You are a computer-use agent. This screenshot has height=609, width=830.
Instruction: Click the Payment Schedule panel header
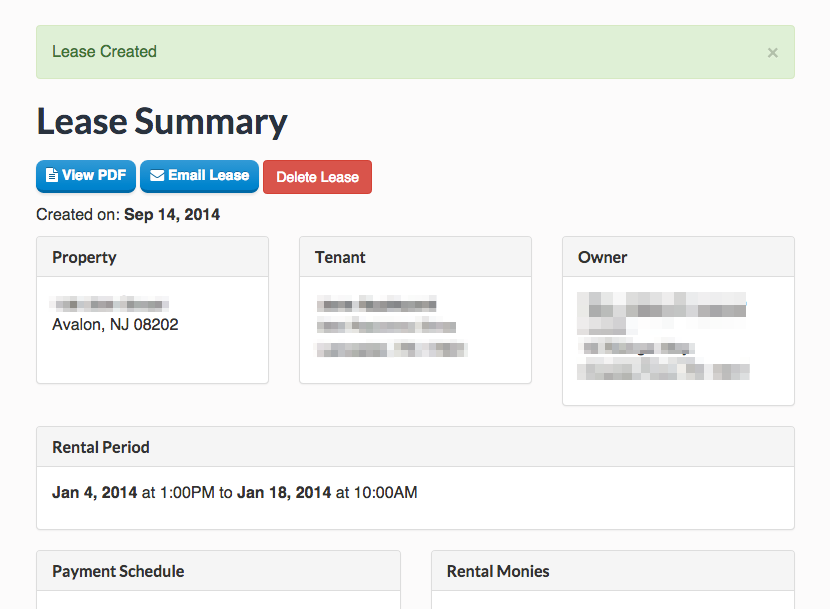coord(218,571)
